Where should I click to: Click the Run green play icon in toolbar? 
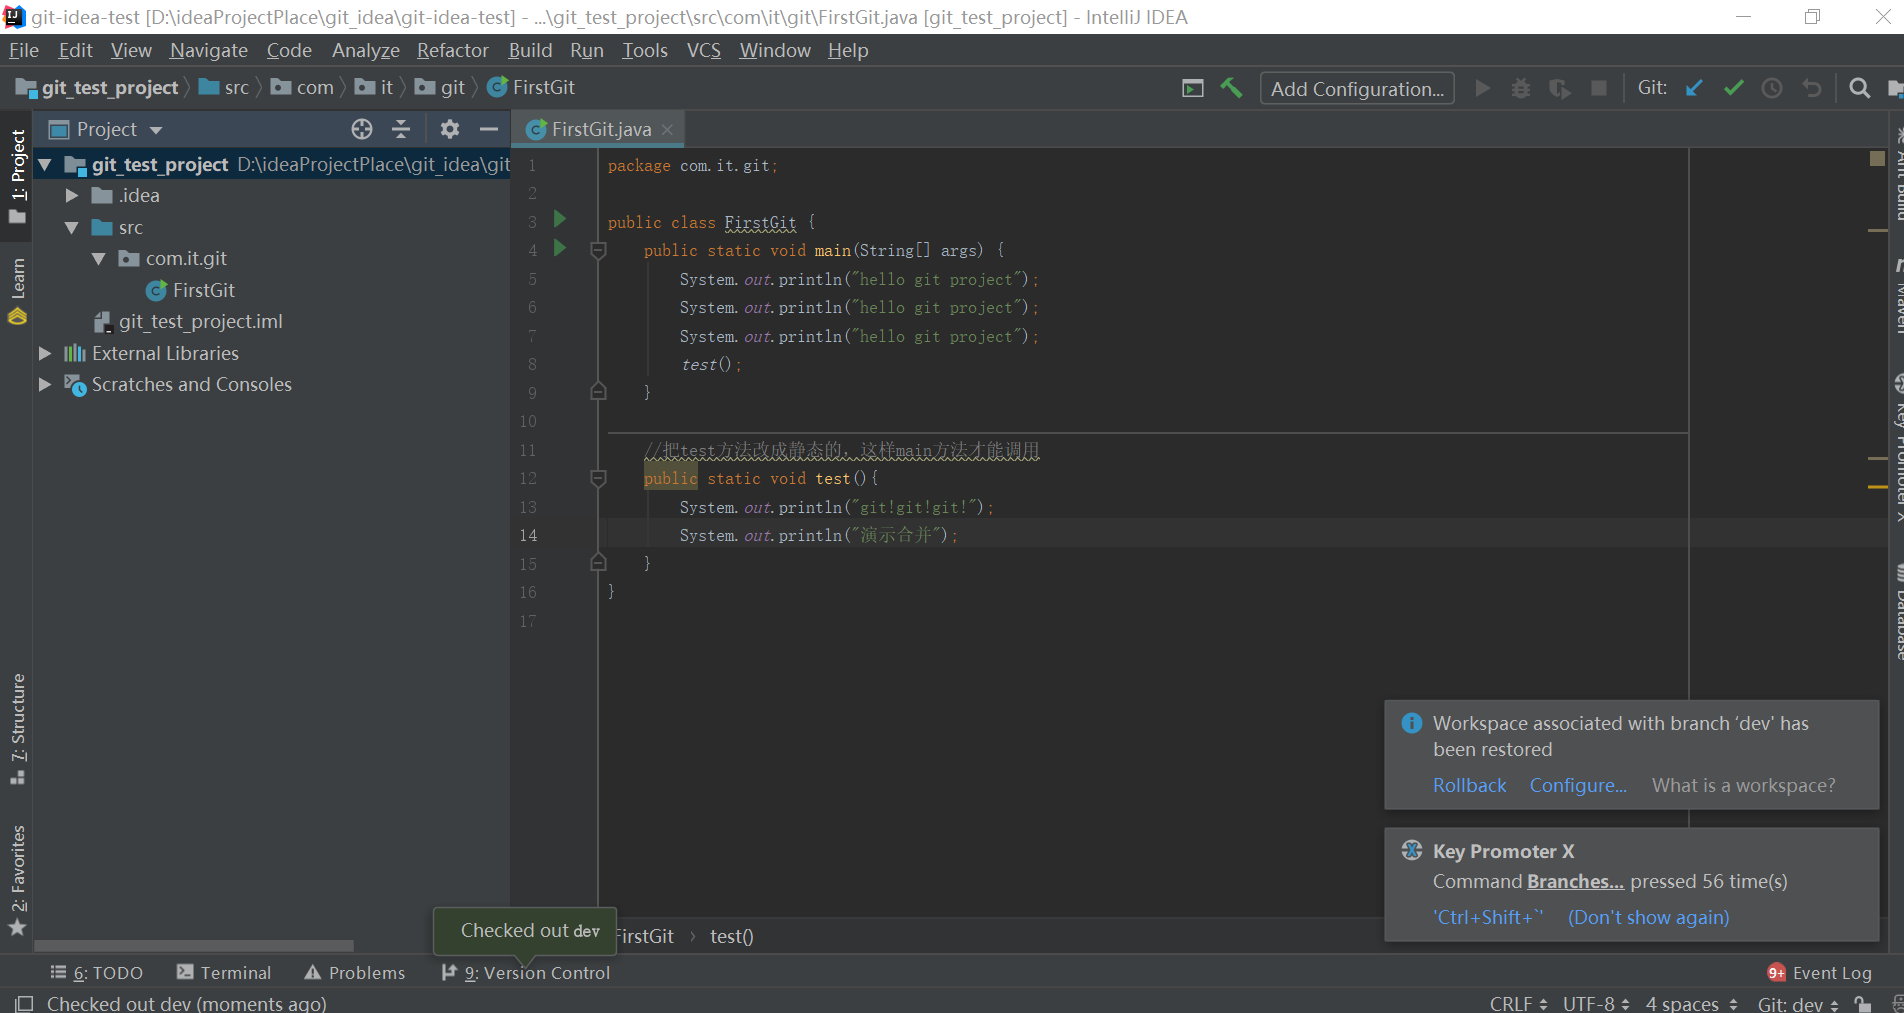1483,88
